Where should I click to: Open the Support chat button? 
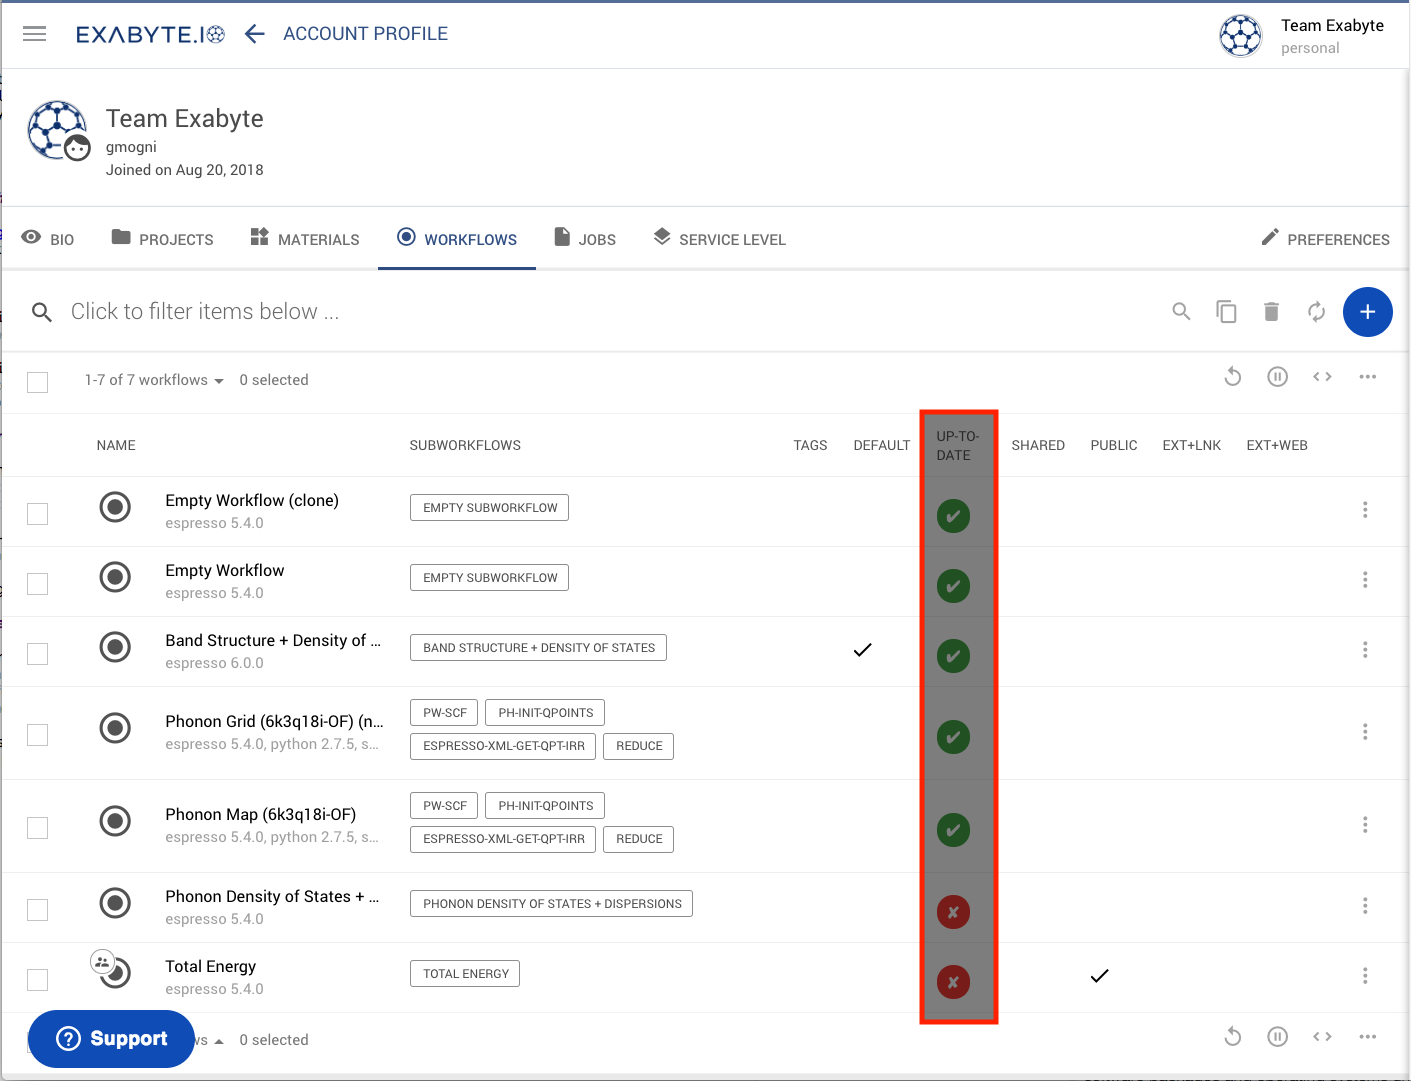[111, 1039]
